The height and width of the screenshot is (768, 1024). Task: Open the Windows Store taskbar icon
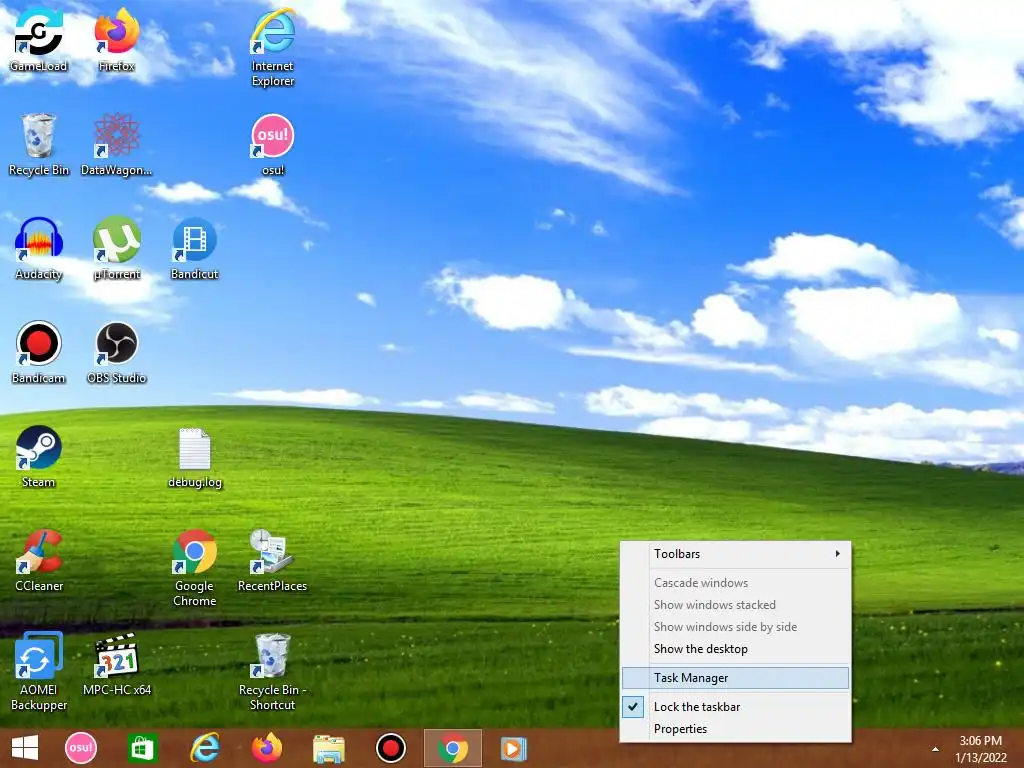coord(142,748)
